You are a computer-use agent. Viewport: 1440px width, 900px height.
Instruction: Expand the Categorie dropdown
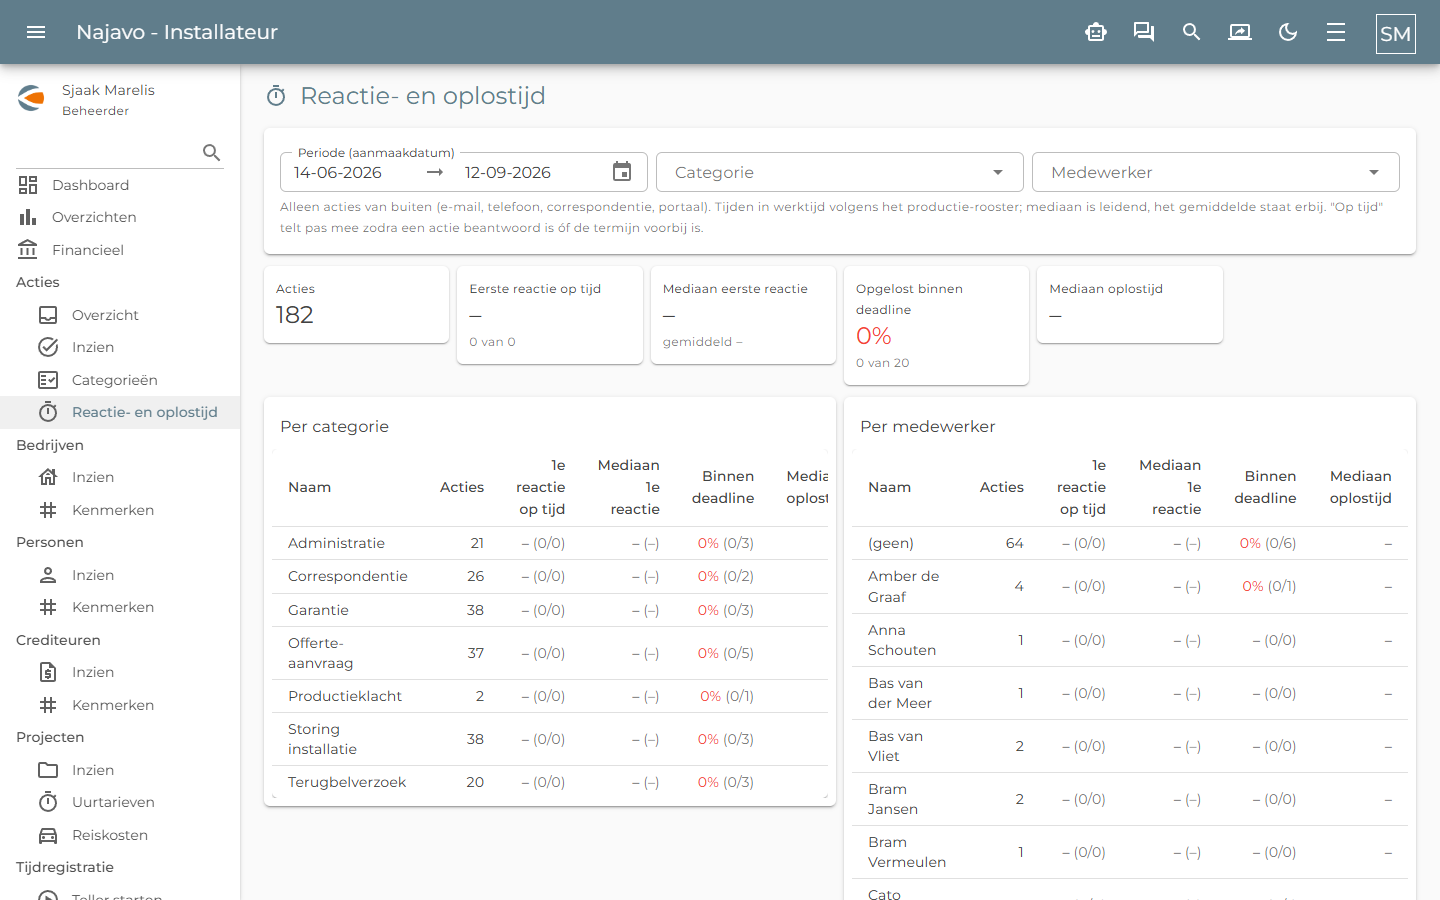(840, 172)
